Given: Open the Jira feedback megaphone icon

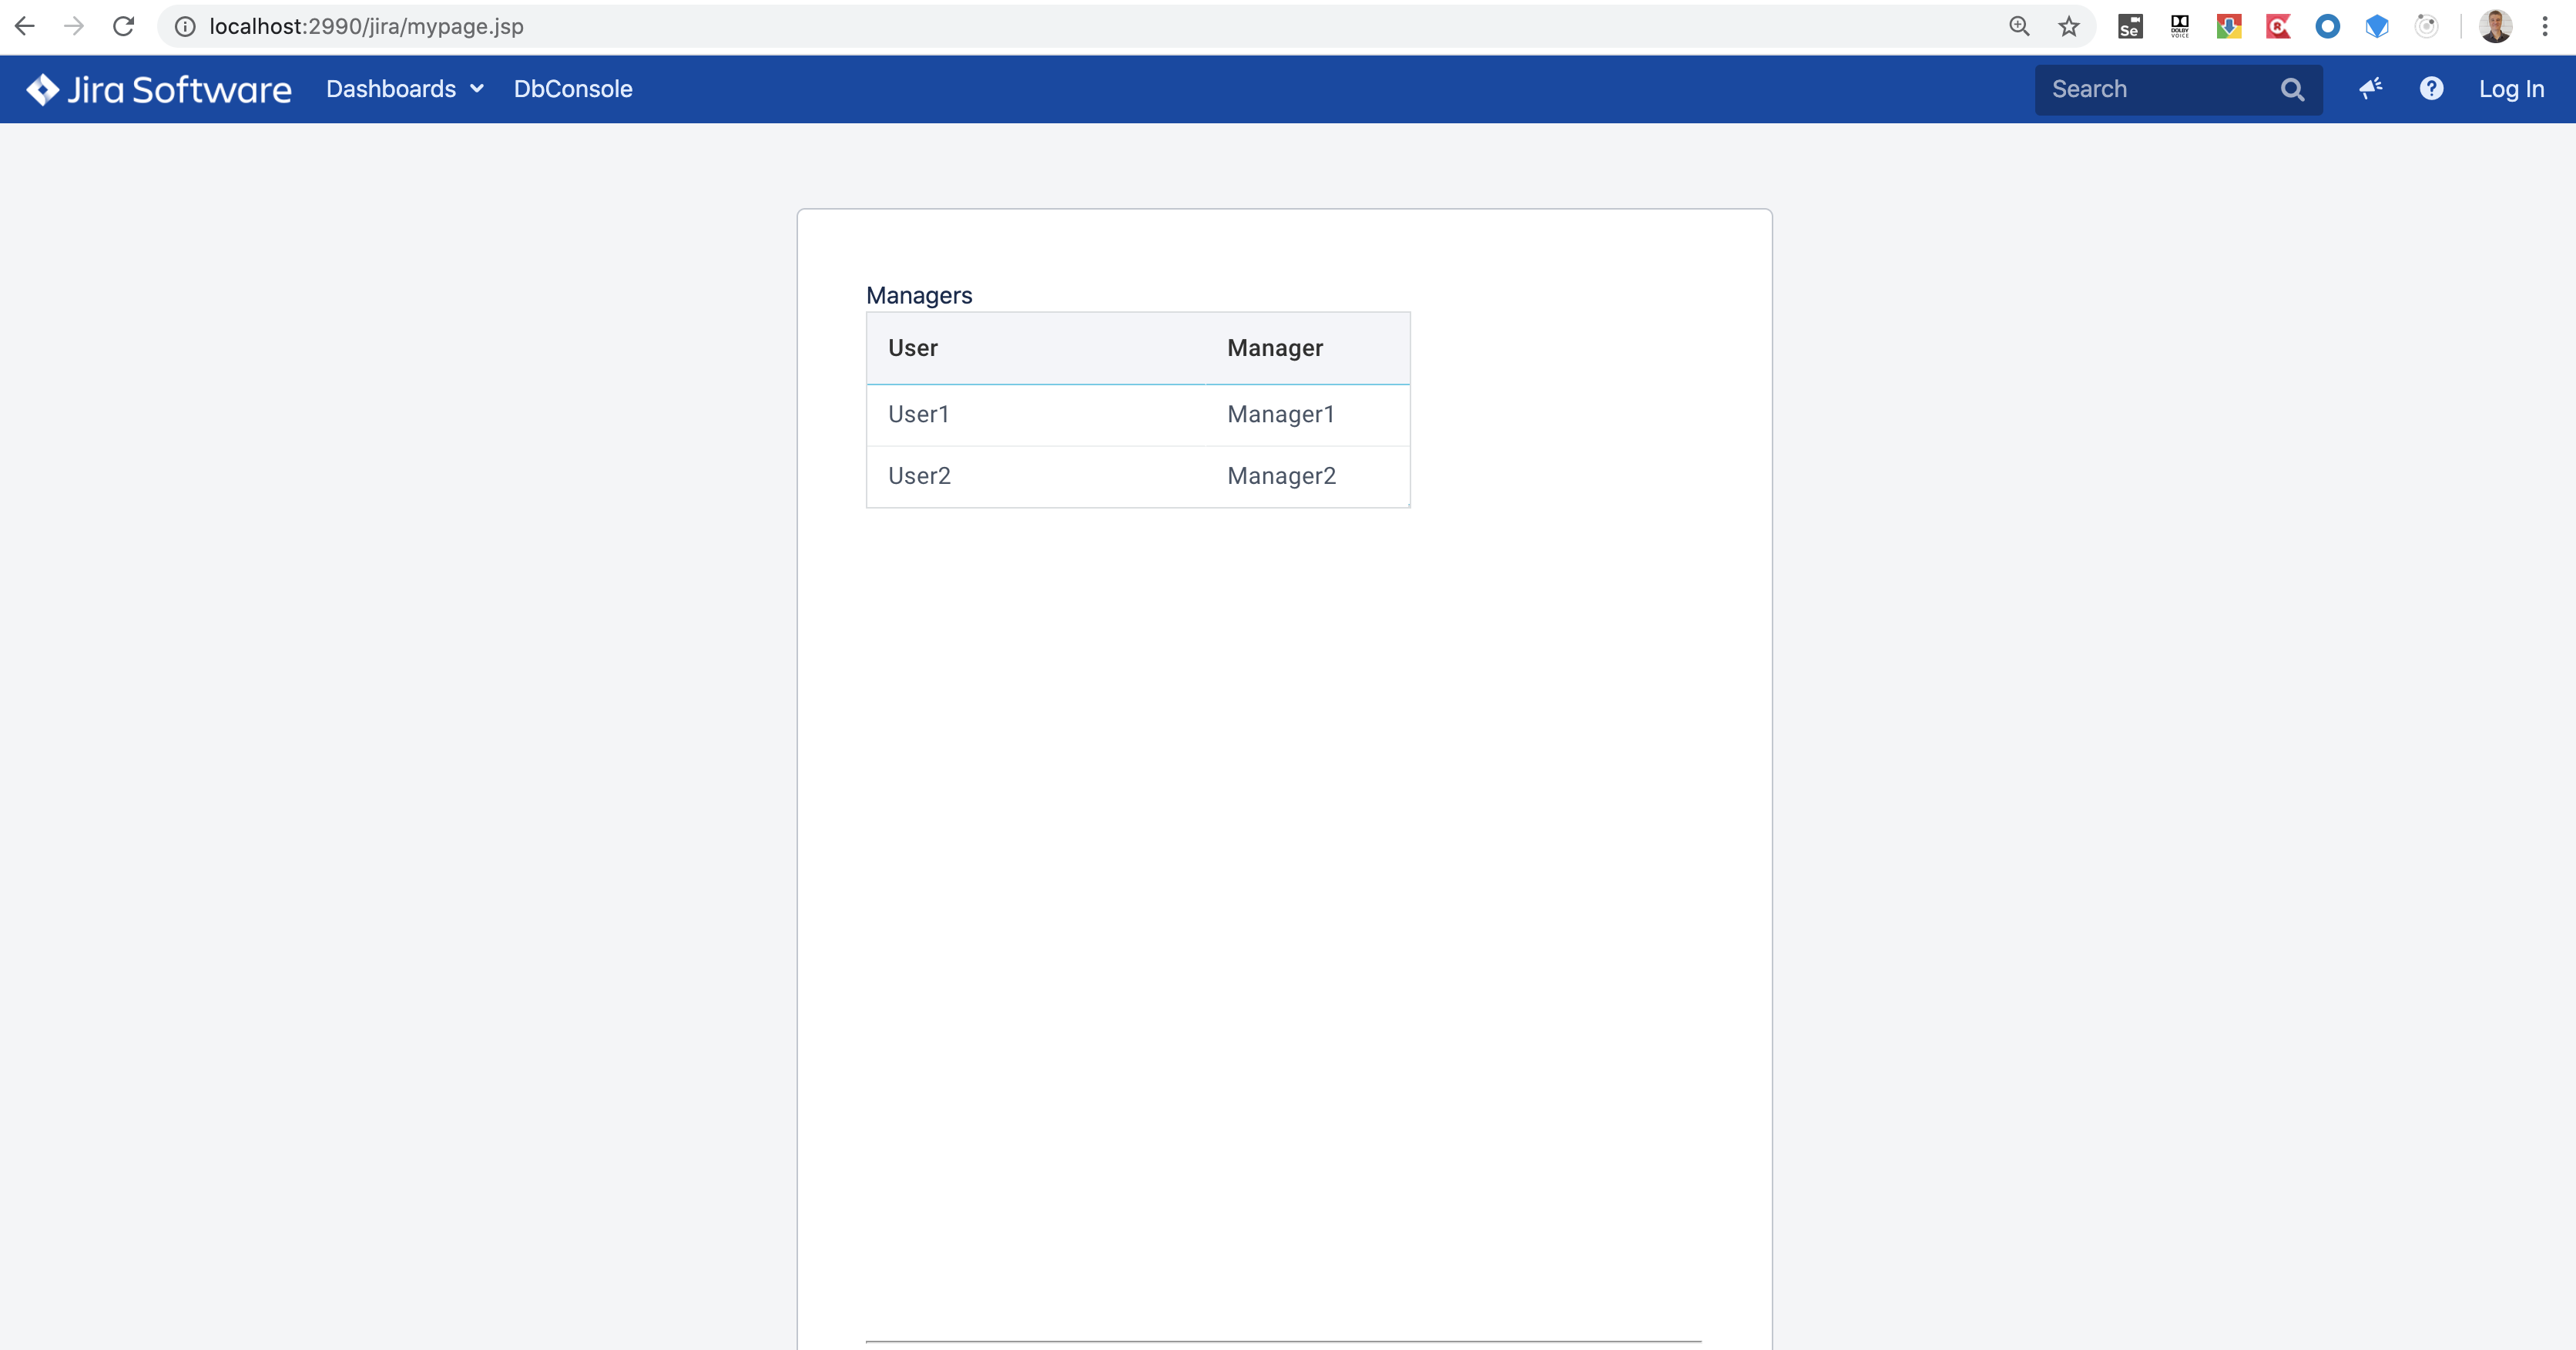Looking at the screenshot, I should 2371,89.
